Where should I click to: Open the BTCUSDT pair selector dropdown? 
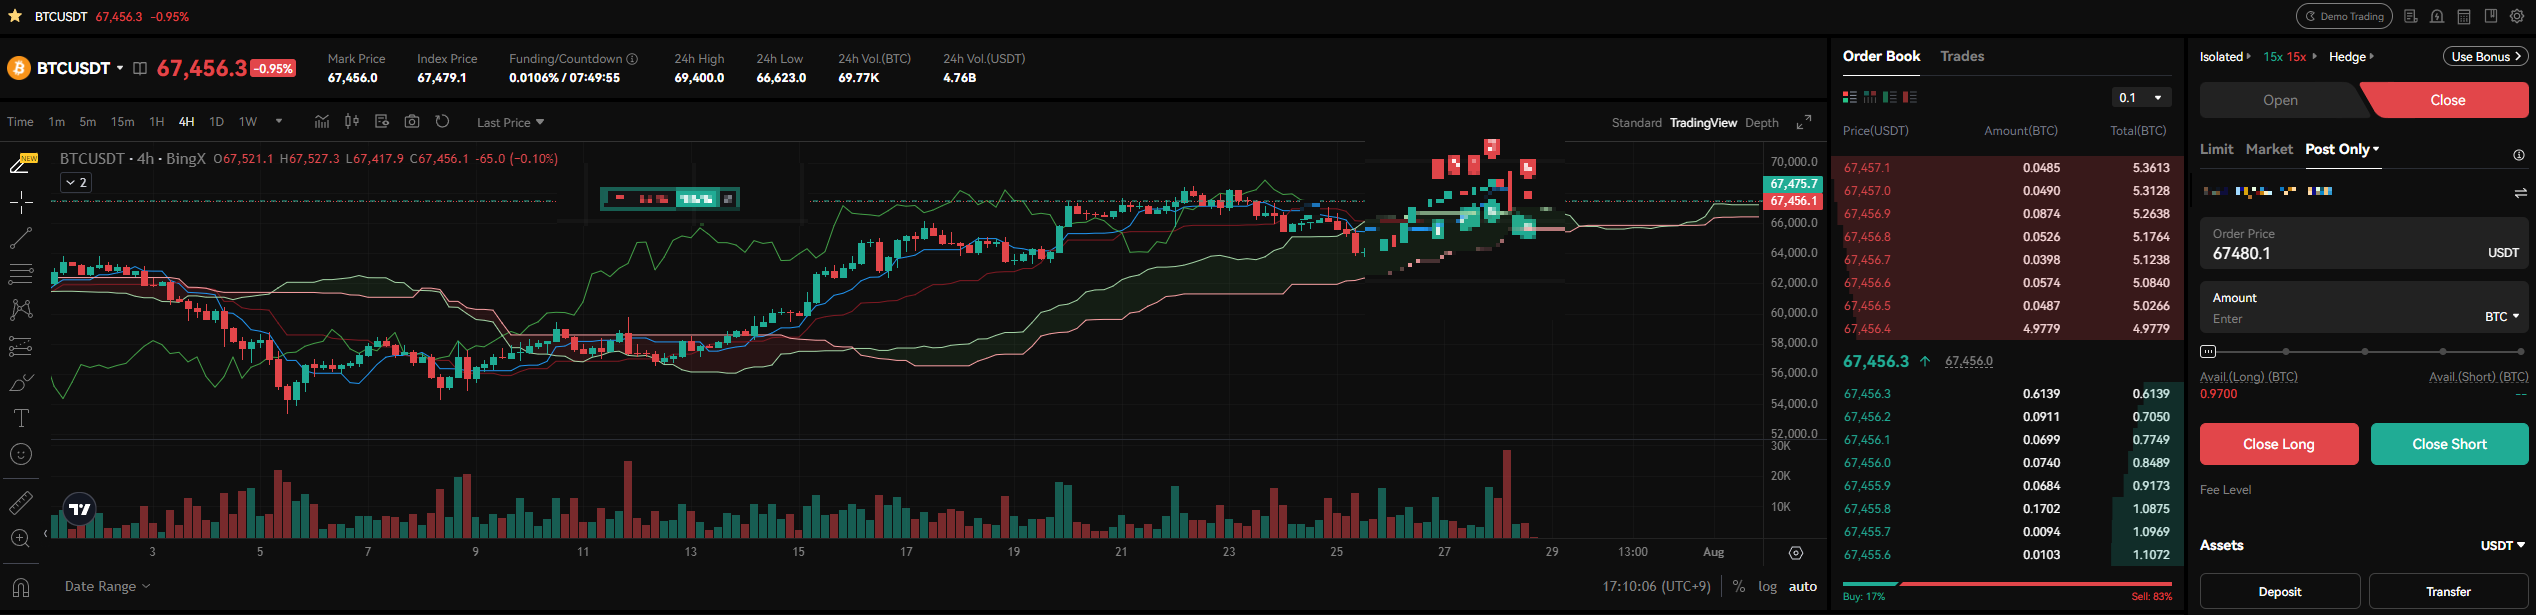[x=120, y=68]
